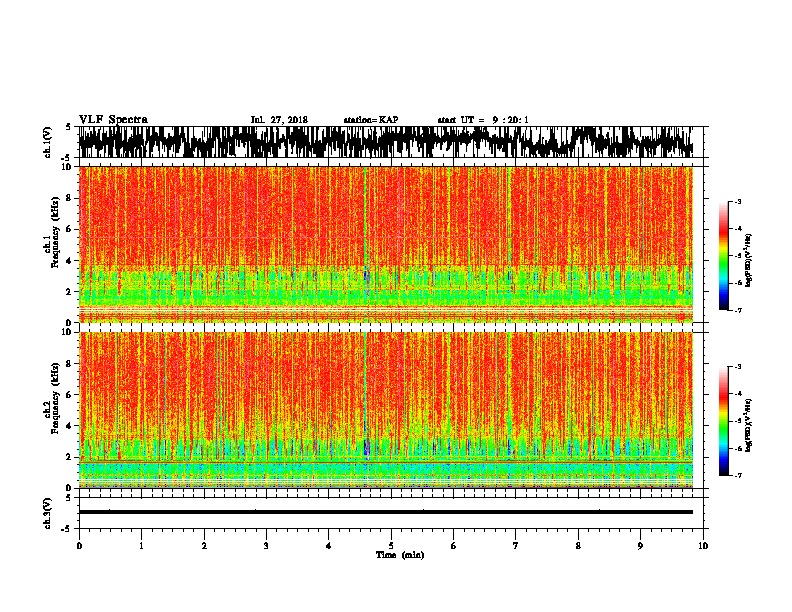Click the ch.1(V) waveform trace panel
This screenshot has height=612, width=792.
[390, 142]
